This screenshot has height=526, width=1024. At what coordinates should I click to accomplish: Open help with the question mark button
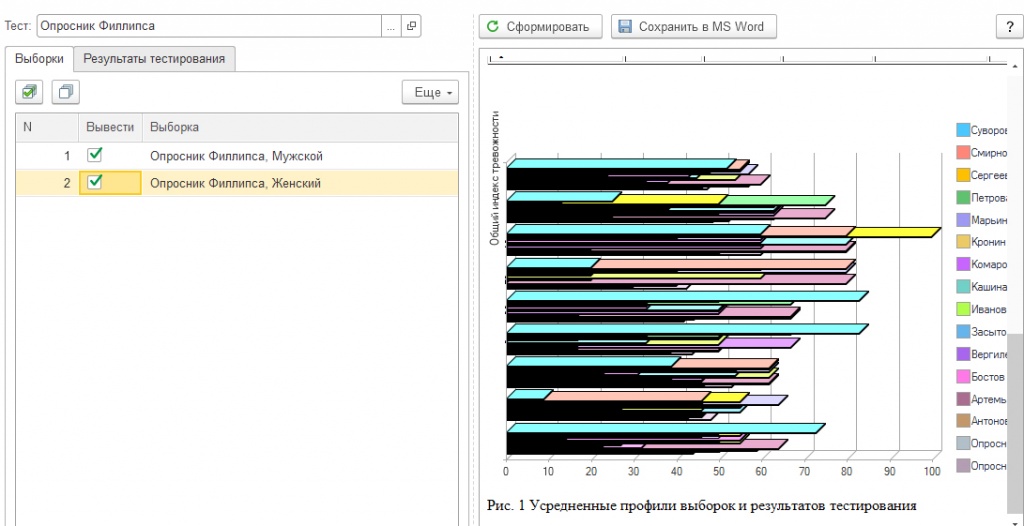[x=1010, y=27]
